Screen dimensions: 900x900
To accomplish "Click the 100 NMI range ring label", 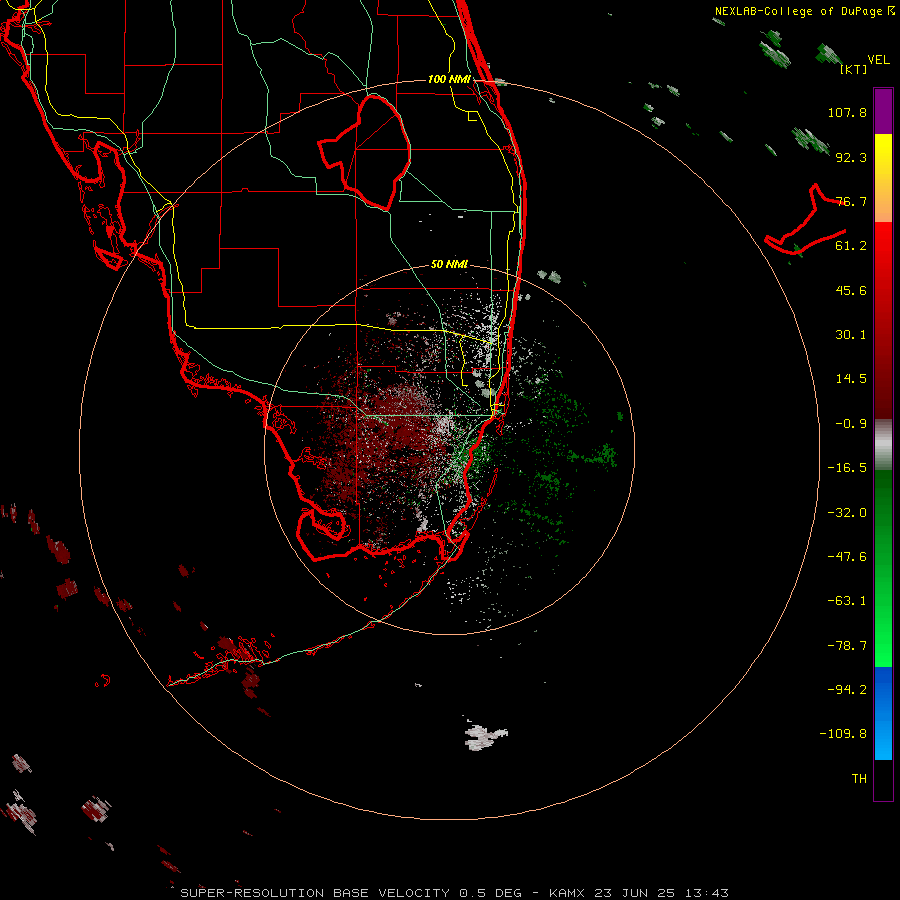I will (x=449, y=79).
